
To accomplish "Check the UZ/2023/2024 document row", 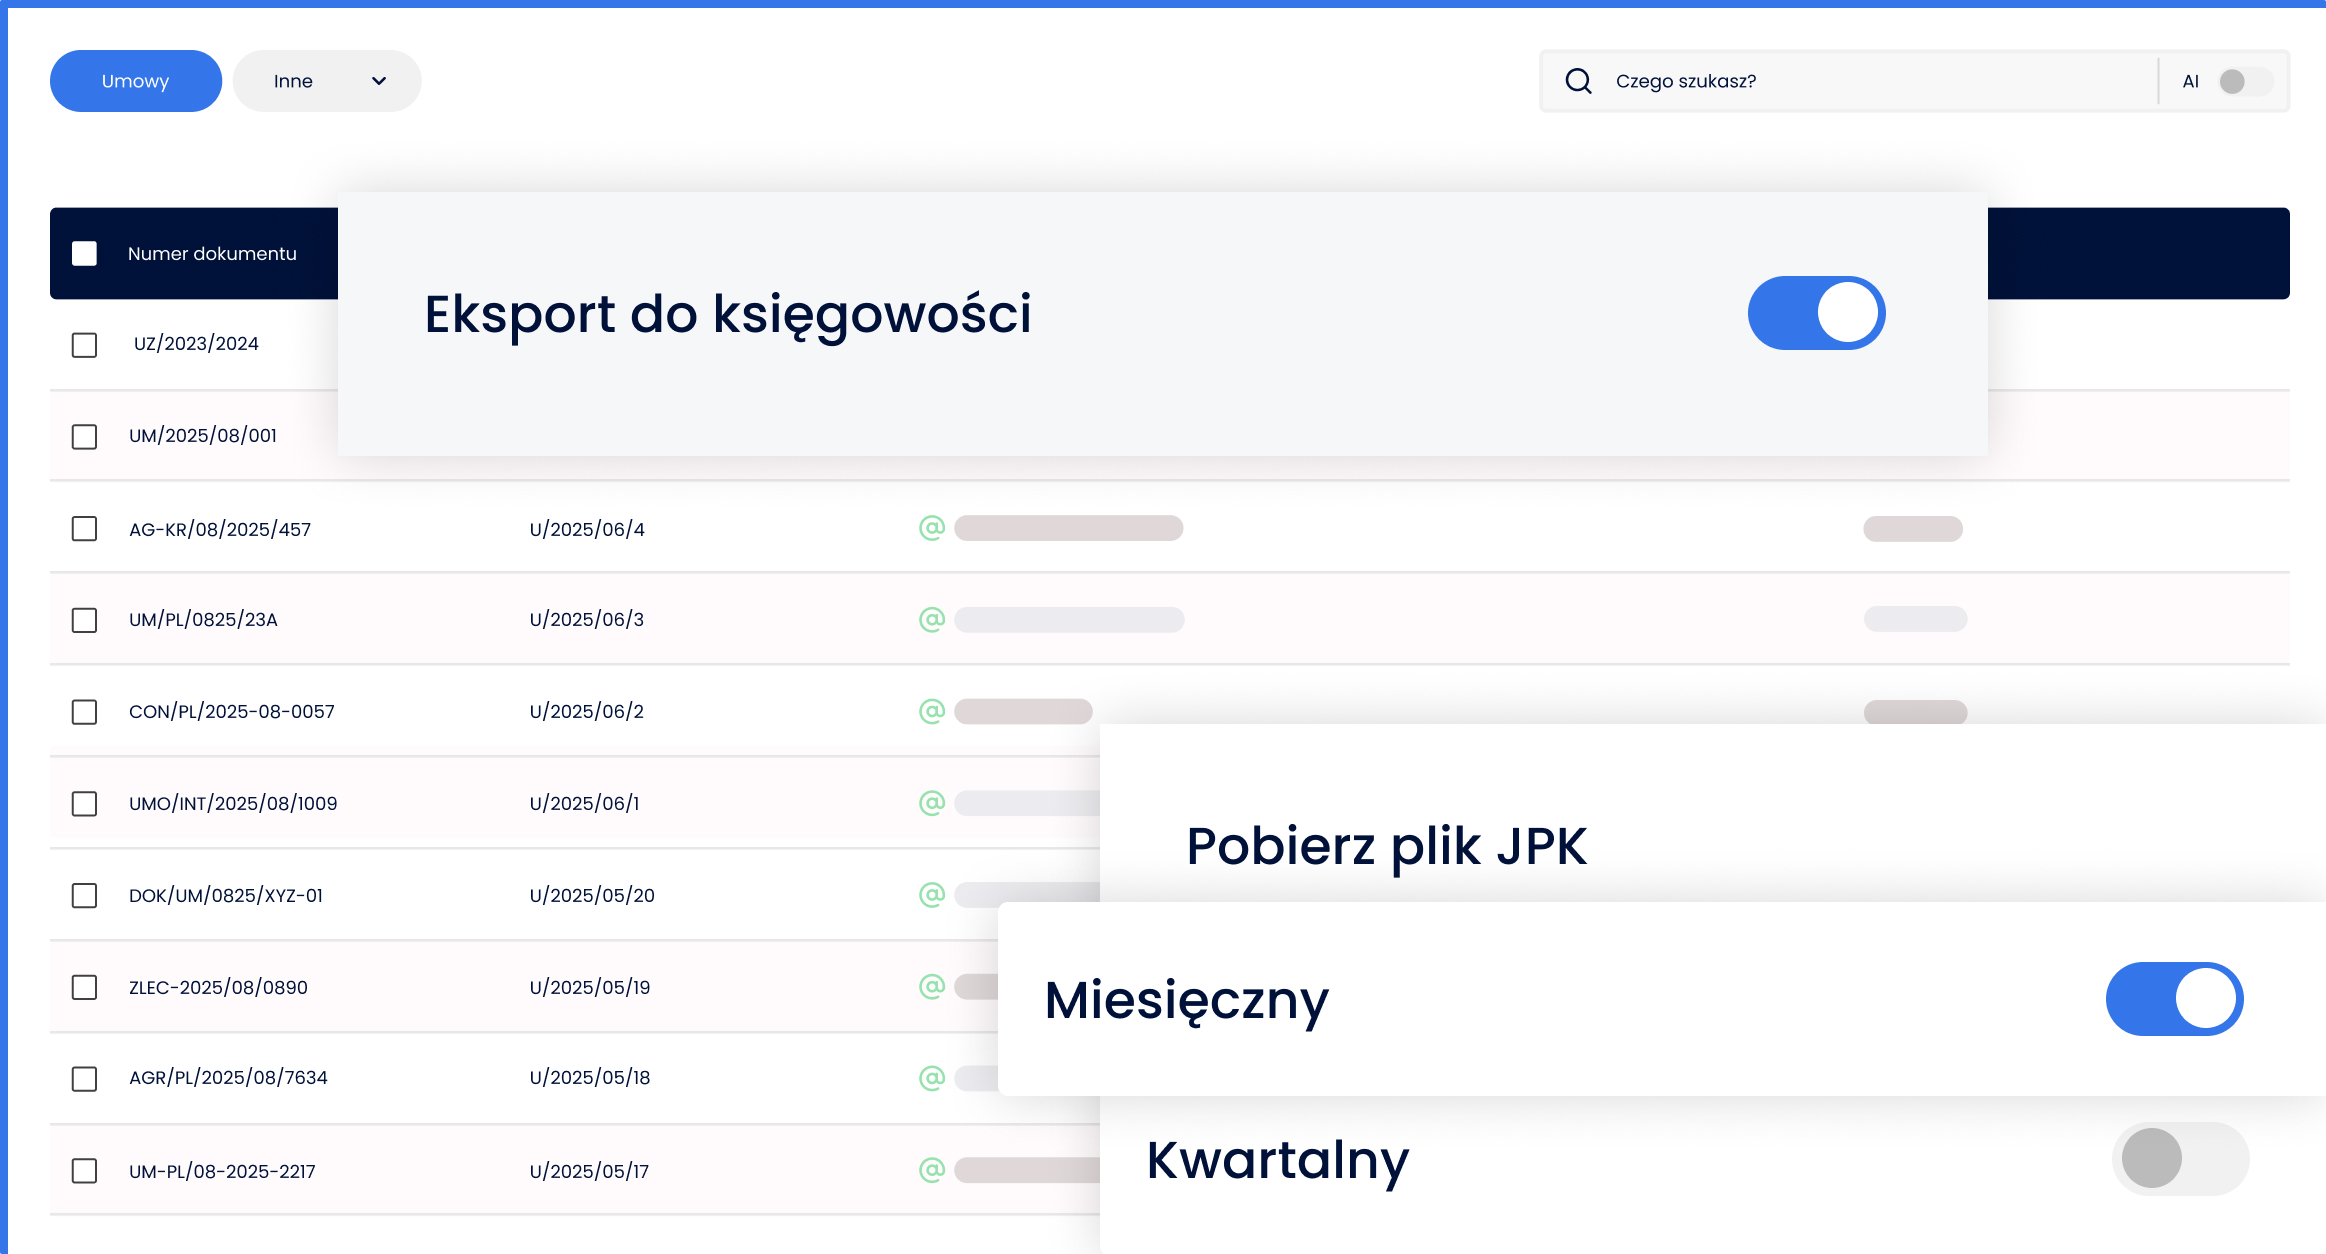I will pyautogui.click(x=85, y=345).
